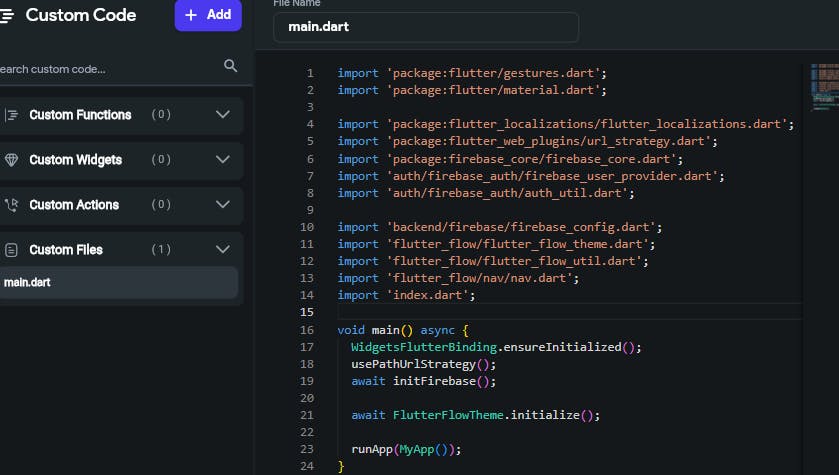Click the import 'index.dart' line

tap(406, 295)
